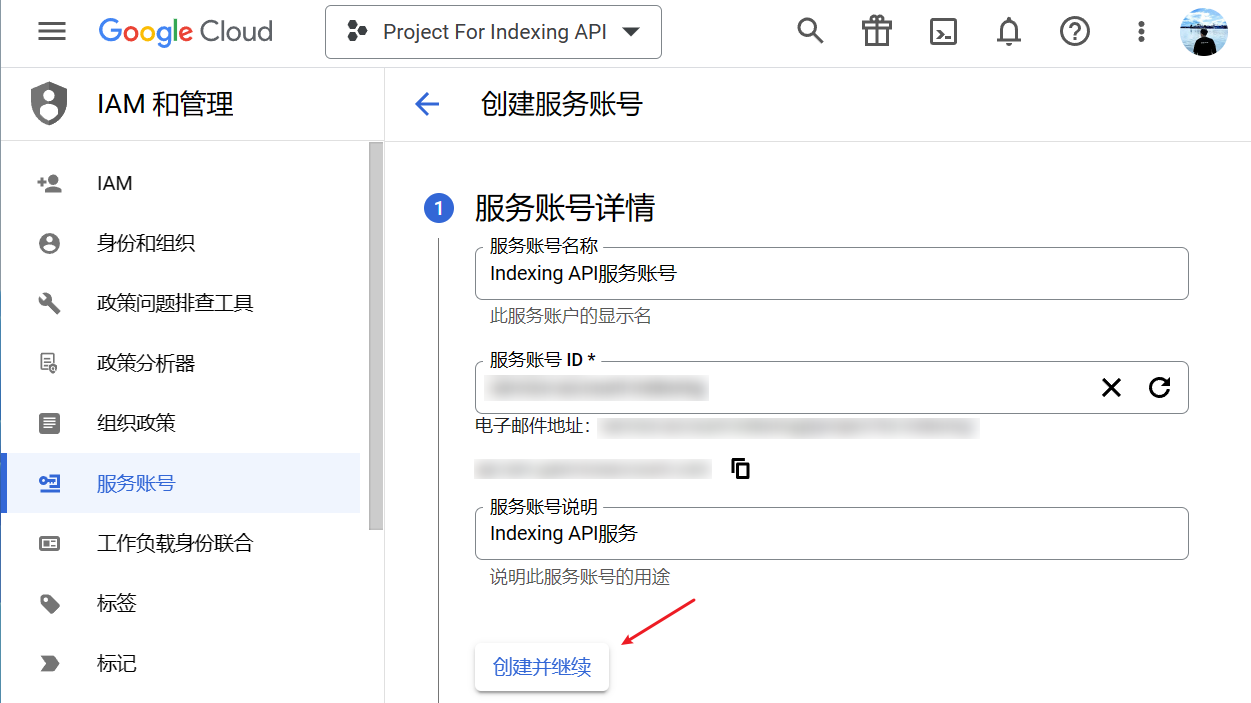The image size is (1251, 703).
Task: Open the help question mark icon
Action: (1074, 32)
